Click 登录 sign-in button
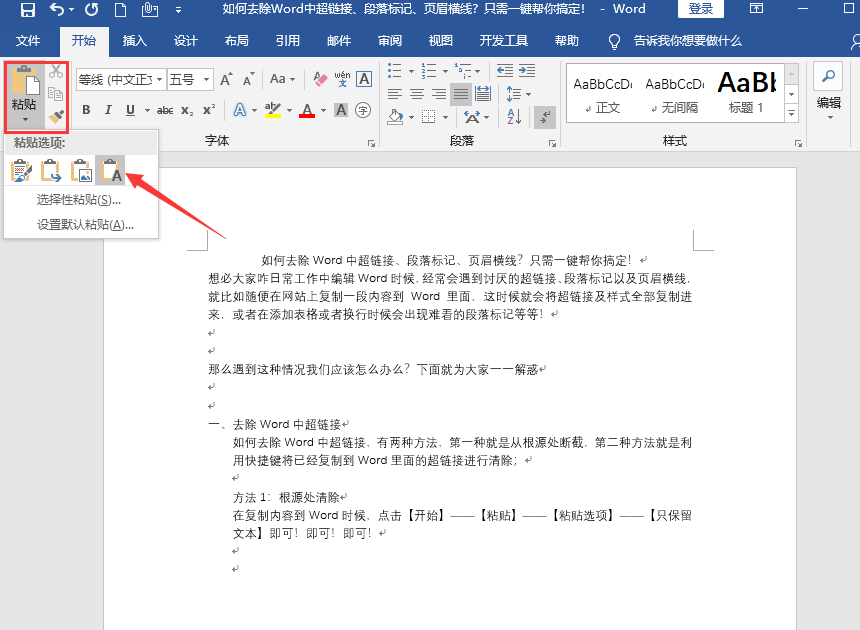The image size is (860, 630). 700,9
